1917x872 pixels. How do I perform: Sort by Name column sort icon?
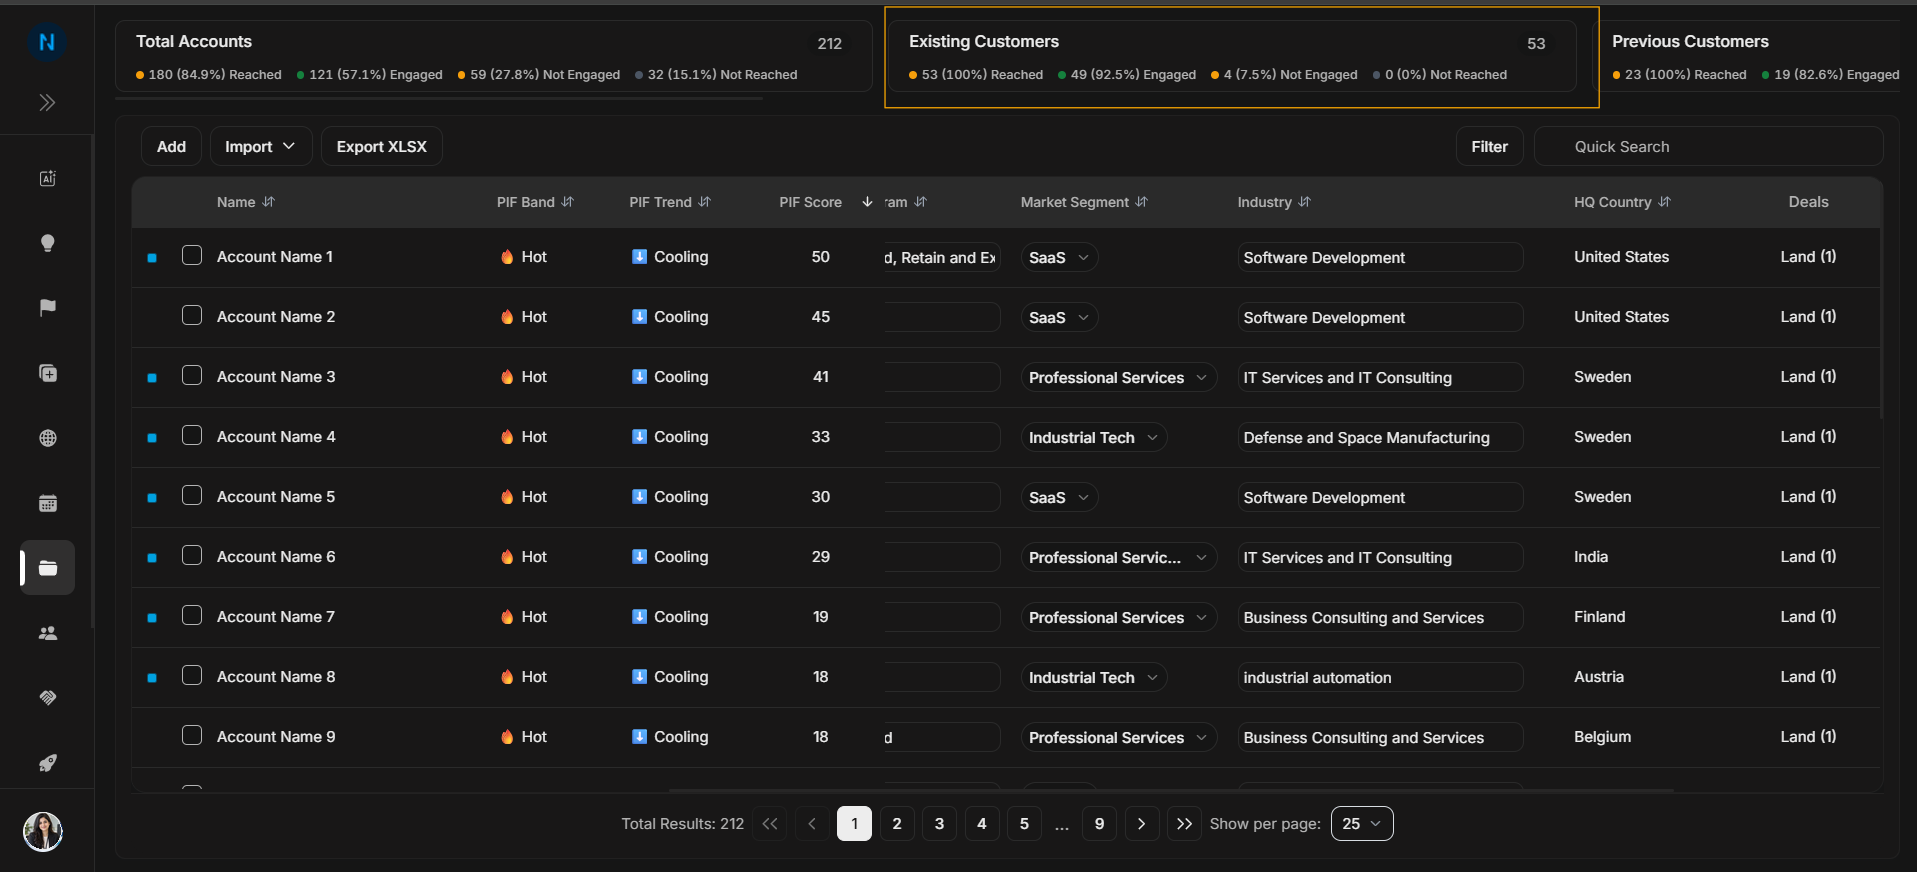(x=268, y=202)
